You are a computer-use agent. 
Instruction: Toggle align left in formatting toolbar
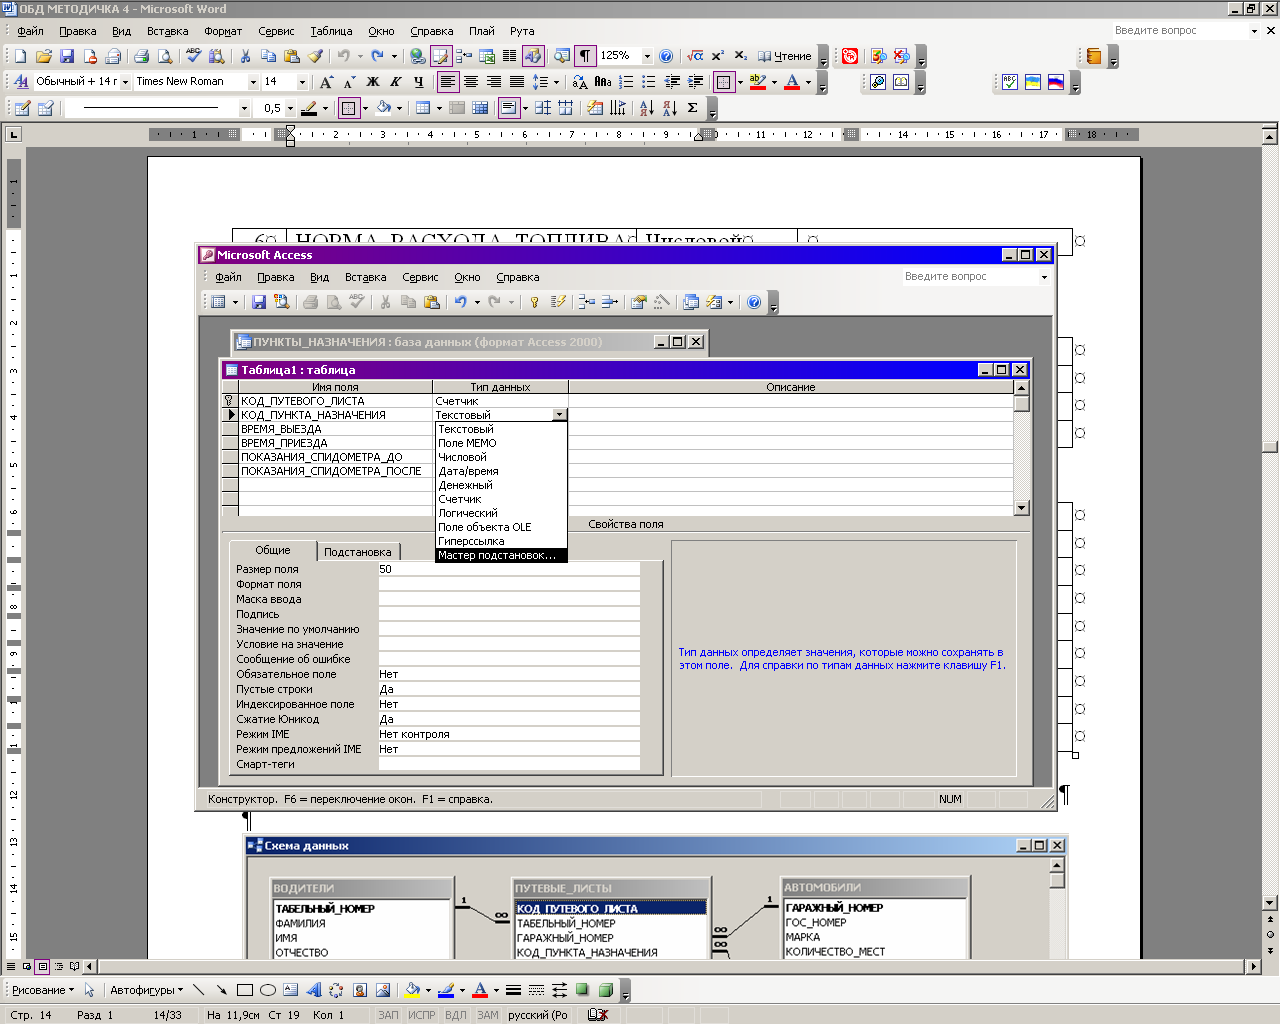coord(447,82)
